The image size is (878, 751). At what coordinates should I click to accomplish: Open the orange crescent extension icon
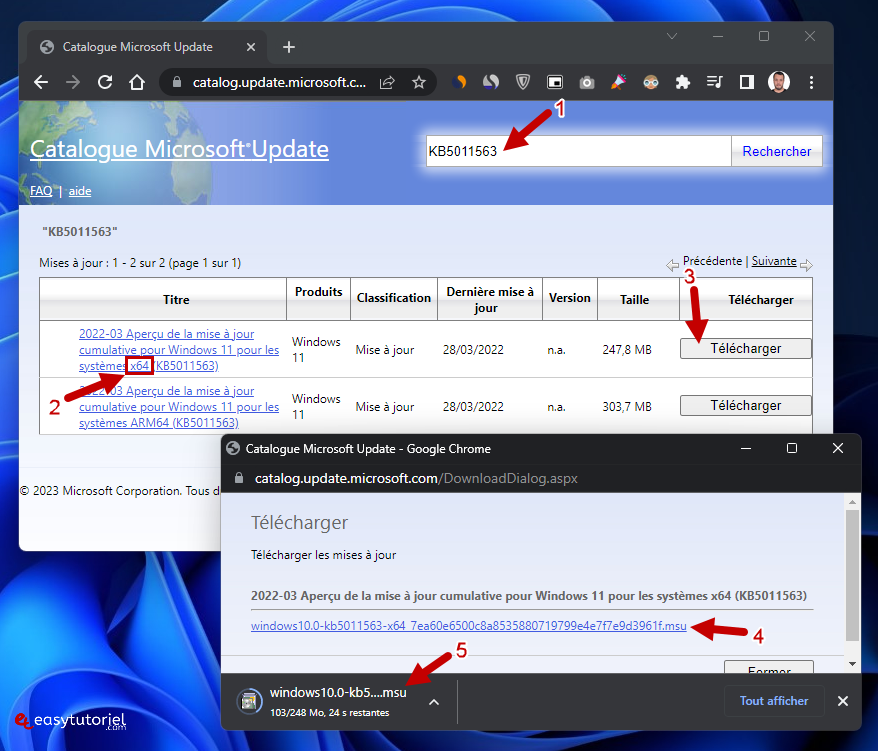pyautogui.click(x=459, y=82)
